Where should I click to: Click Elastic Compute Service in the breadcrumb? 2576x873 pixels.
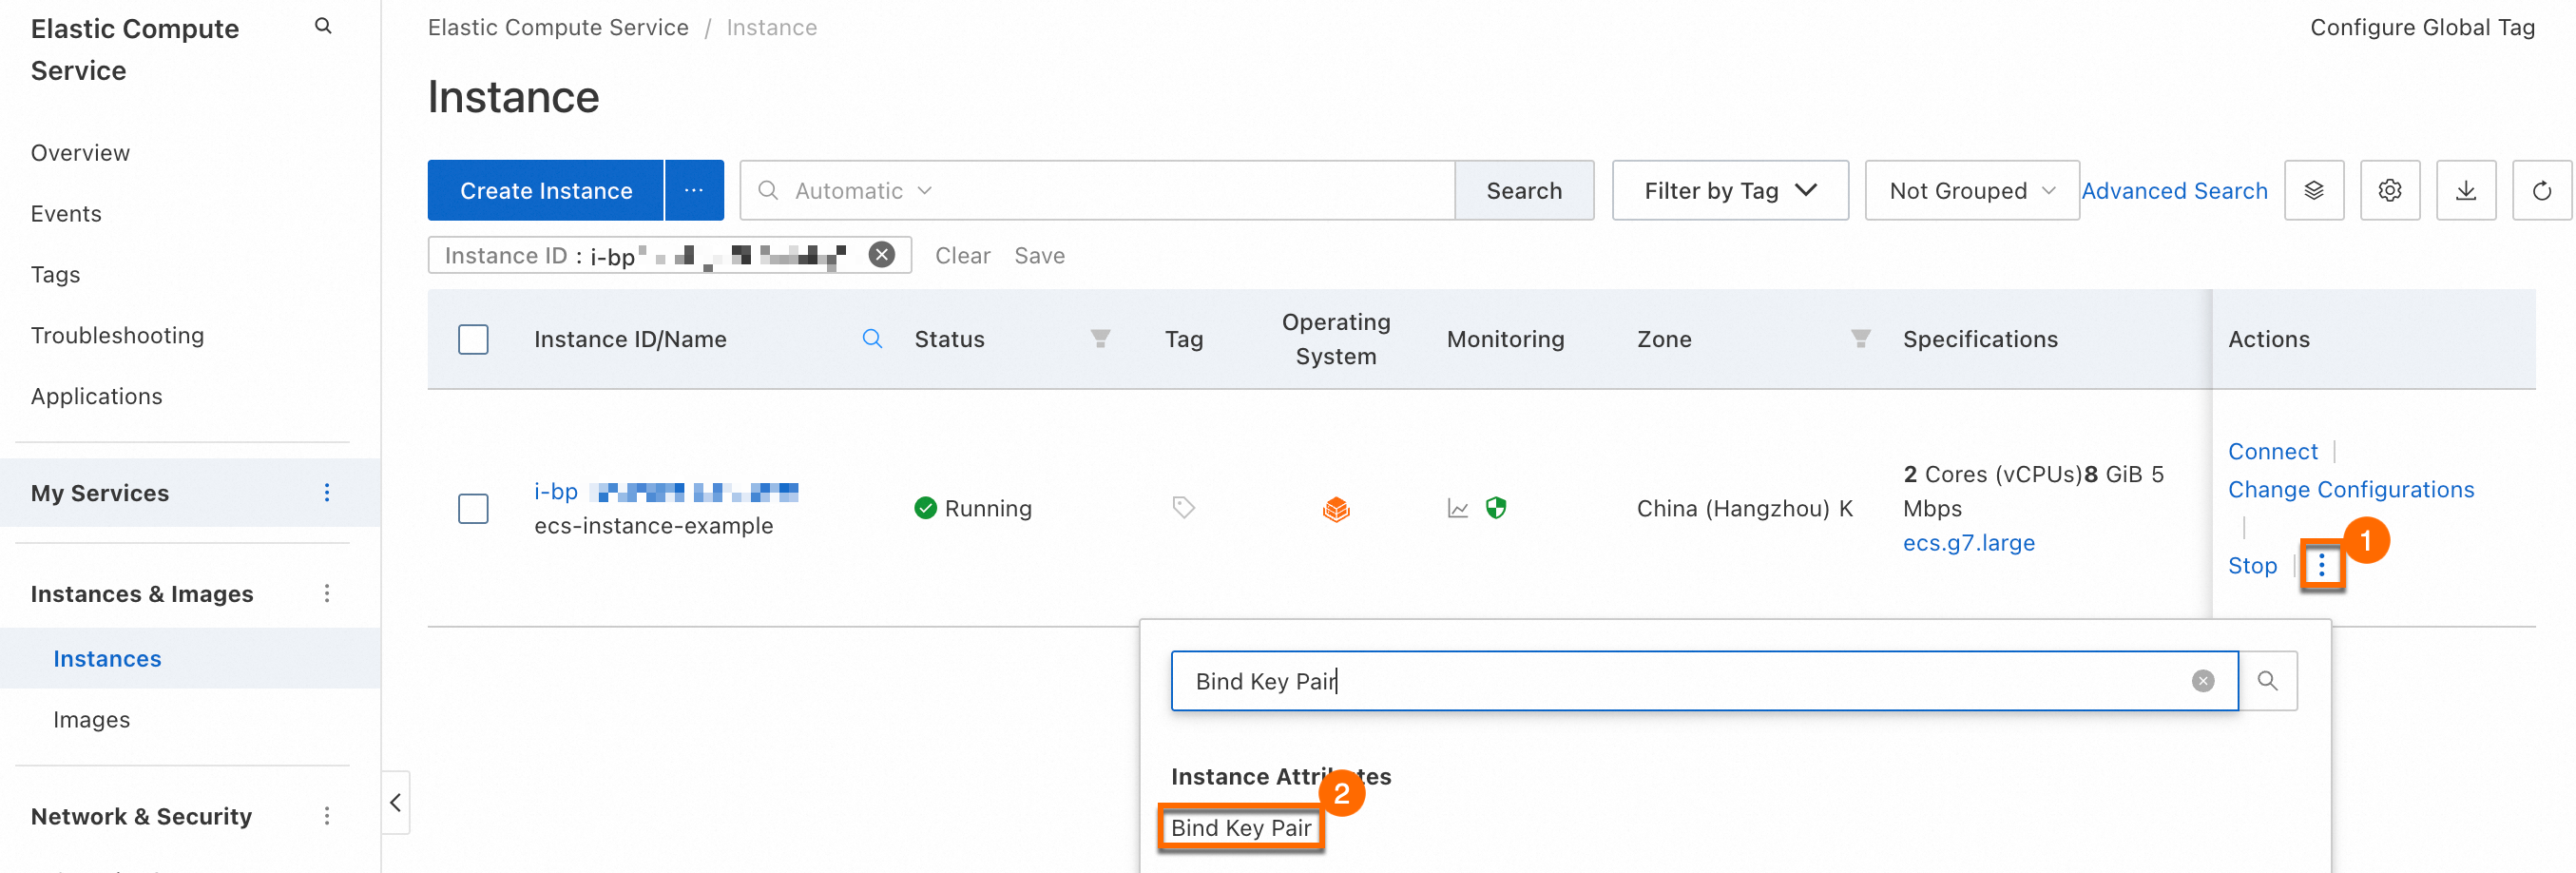coord(558,27)
